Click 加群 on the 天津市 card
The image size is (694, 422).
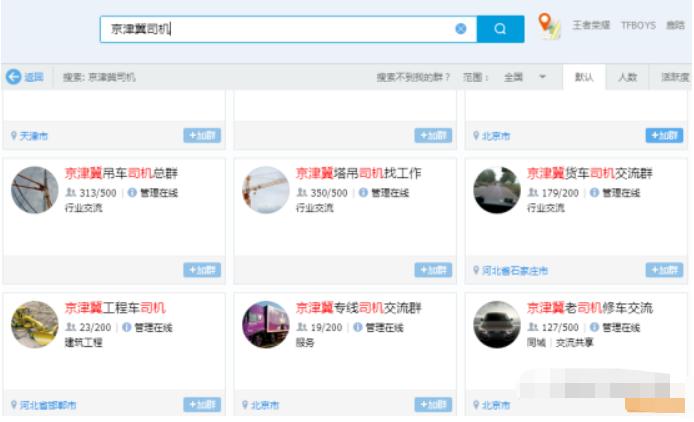point(202,136)
